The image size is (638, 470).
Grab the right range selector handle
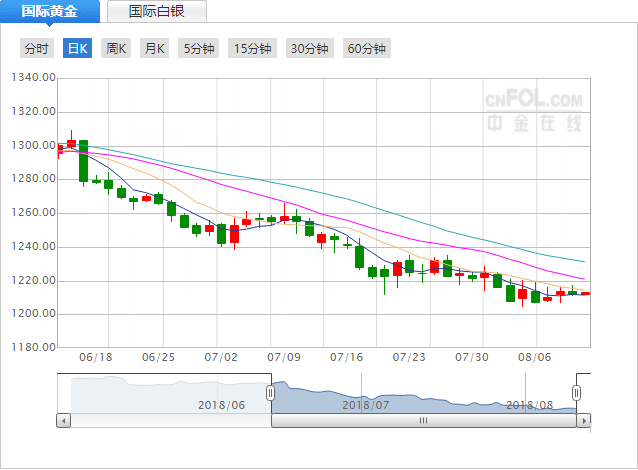(576, 393)
